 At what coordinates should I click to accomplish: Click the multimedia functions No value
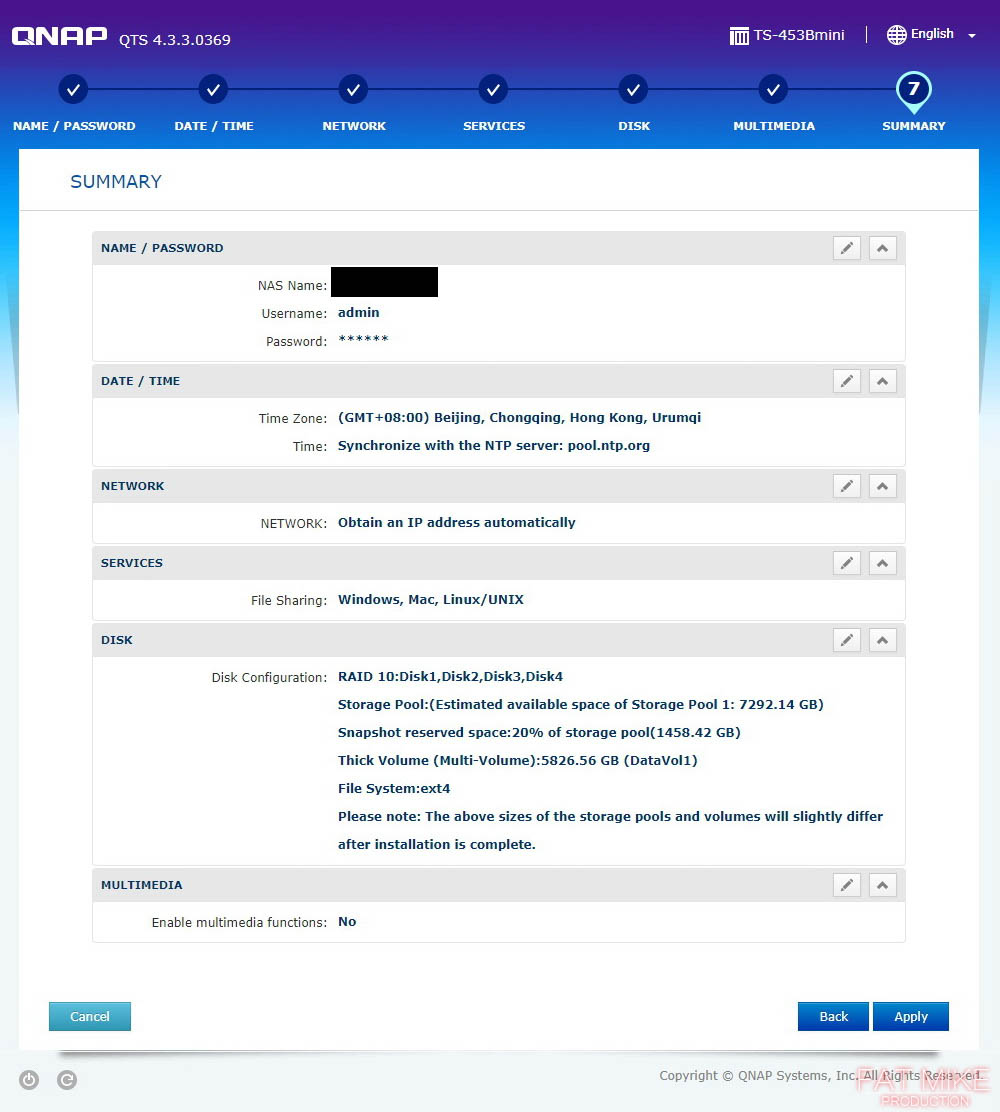pos(347,922)
